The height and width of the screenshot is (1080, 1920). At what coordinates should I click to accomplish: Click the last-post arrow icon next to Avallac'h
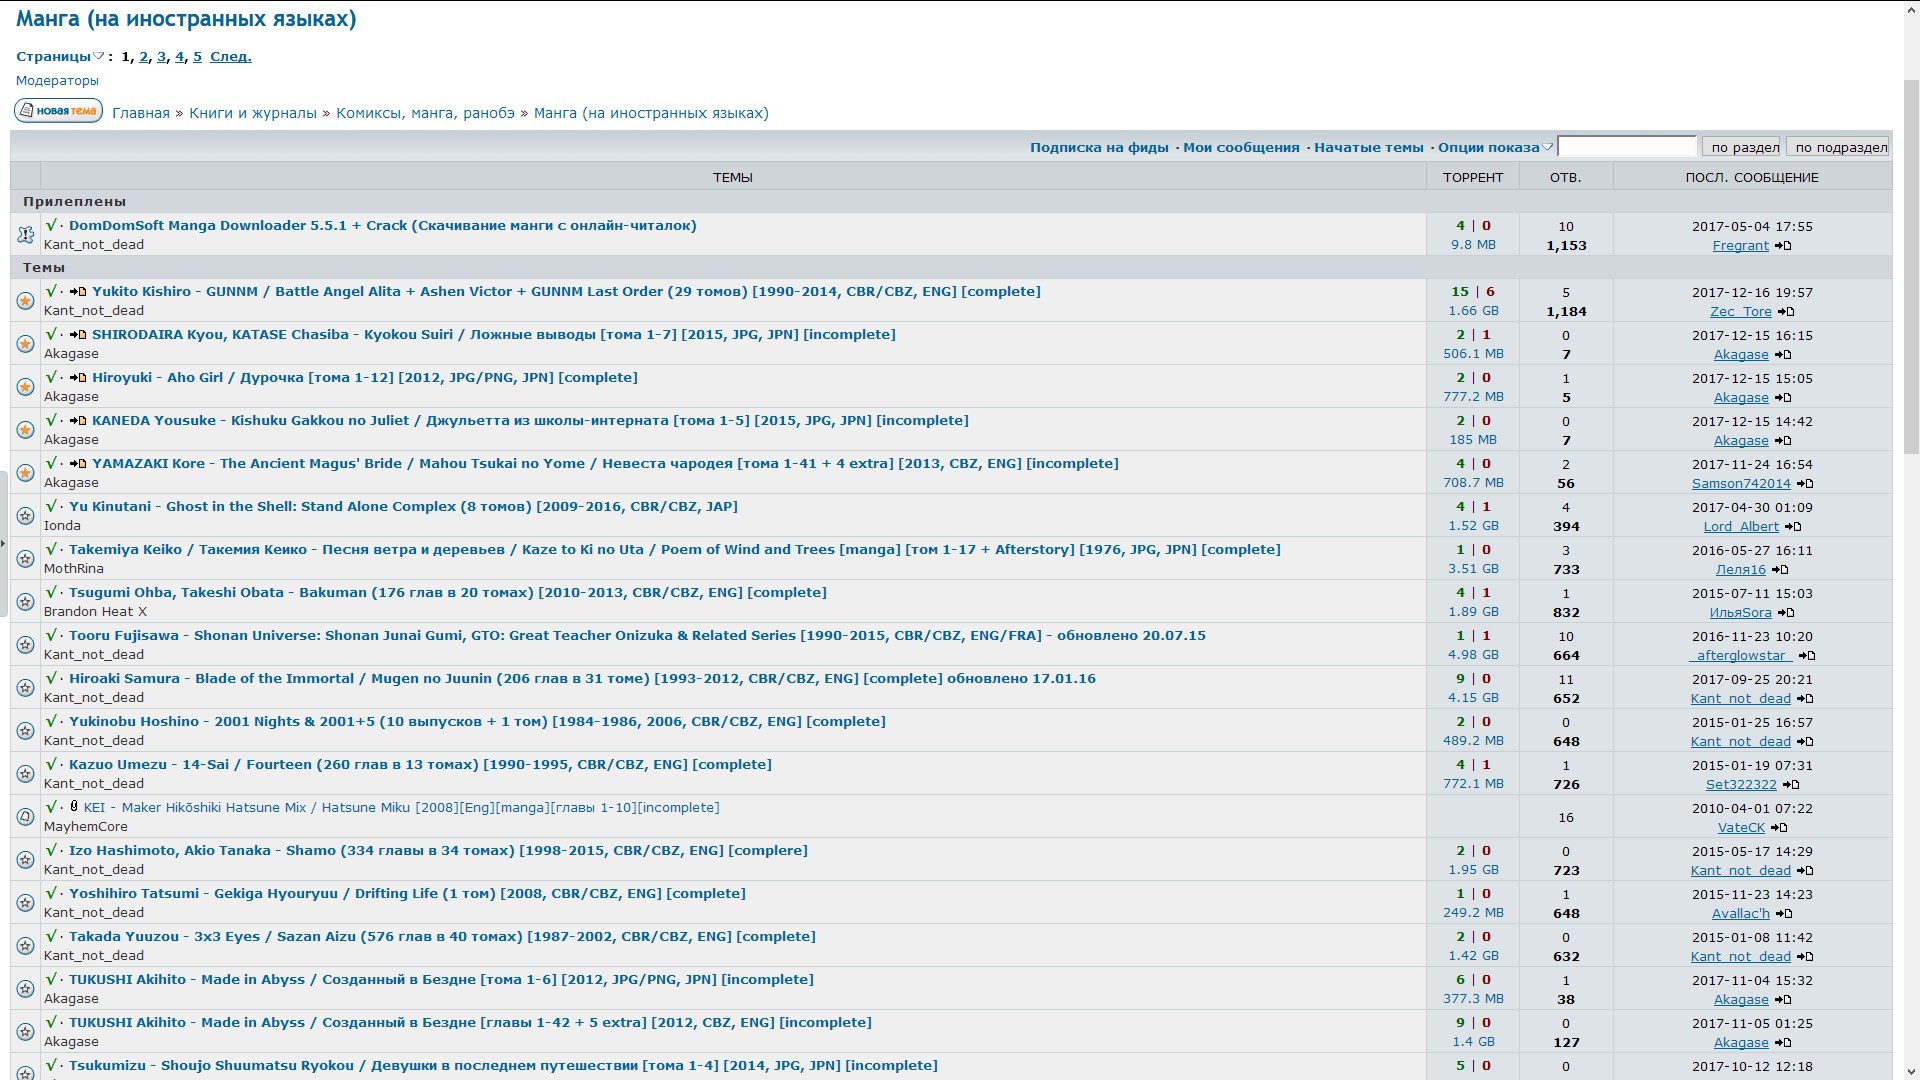1784,914
